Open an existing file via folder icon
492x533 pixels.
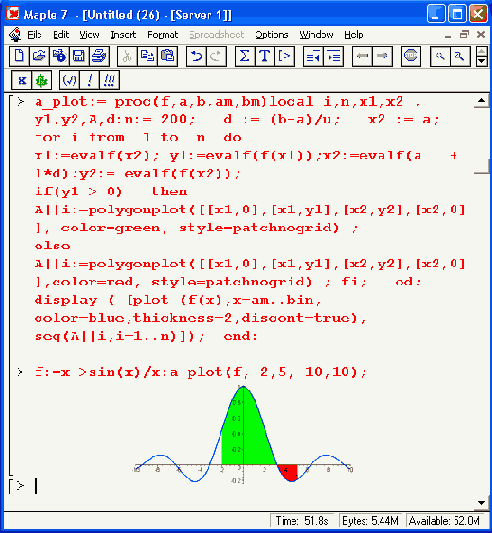[x=39, y=56]
